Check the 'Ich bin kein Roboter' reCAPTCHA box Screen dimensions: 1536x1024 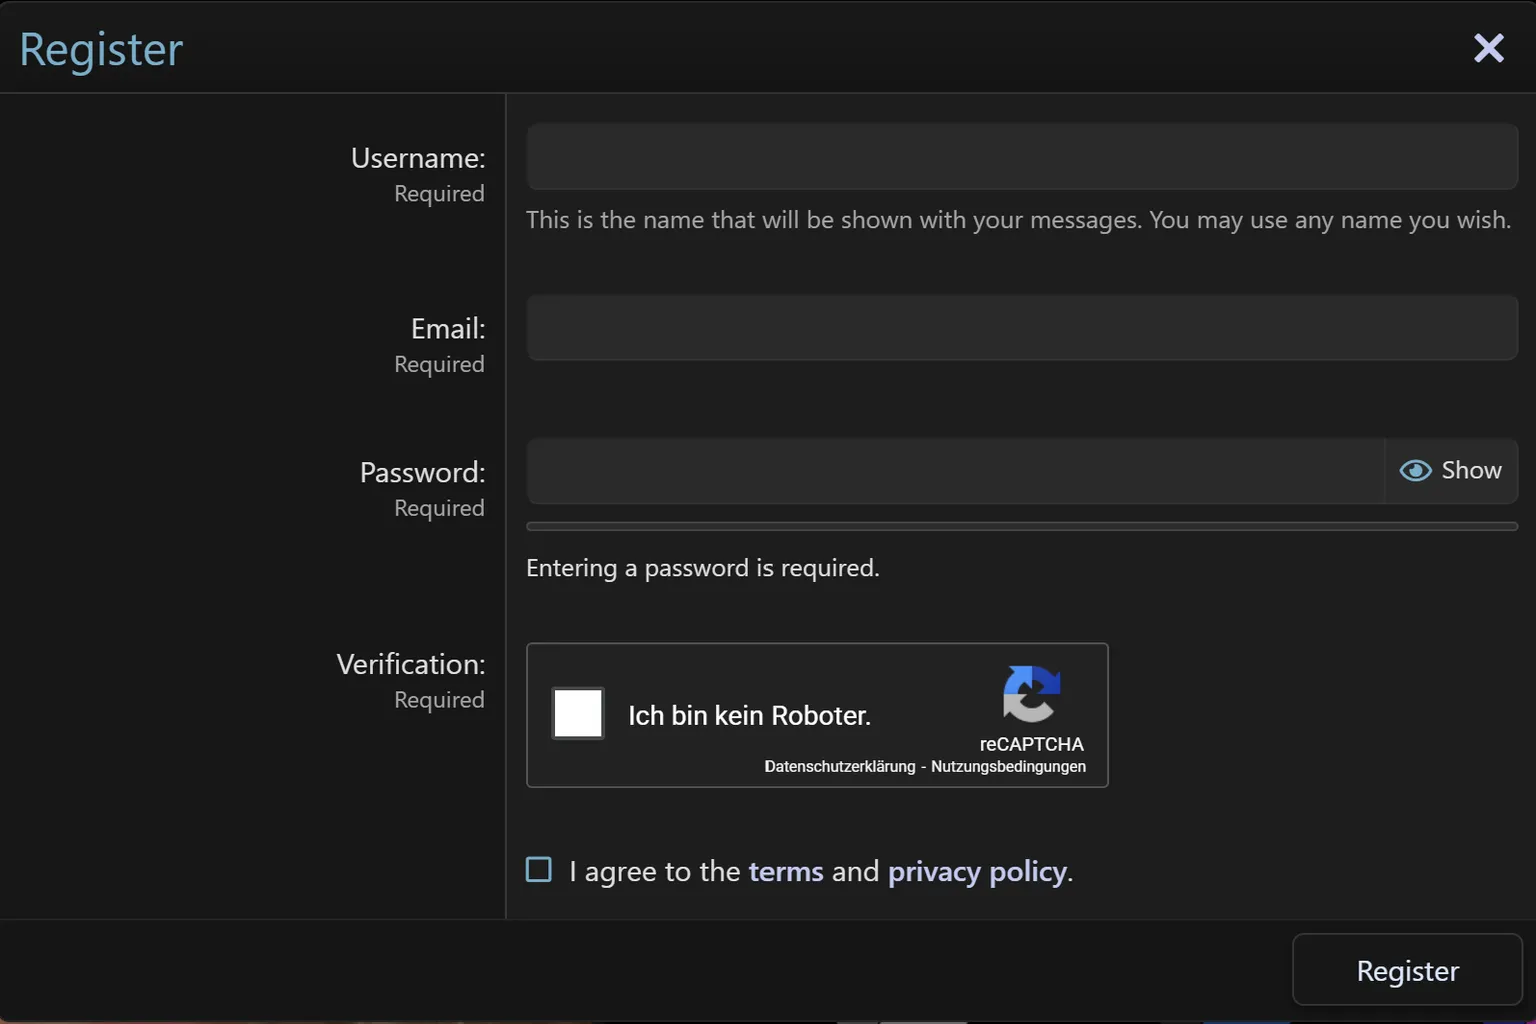tap(578, 713)
